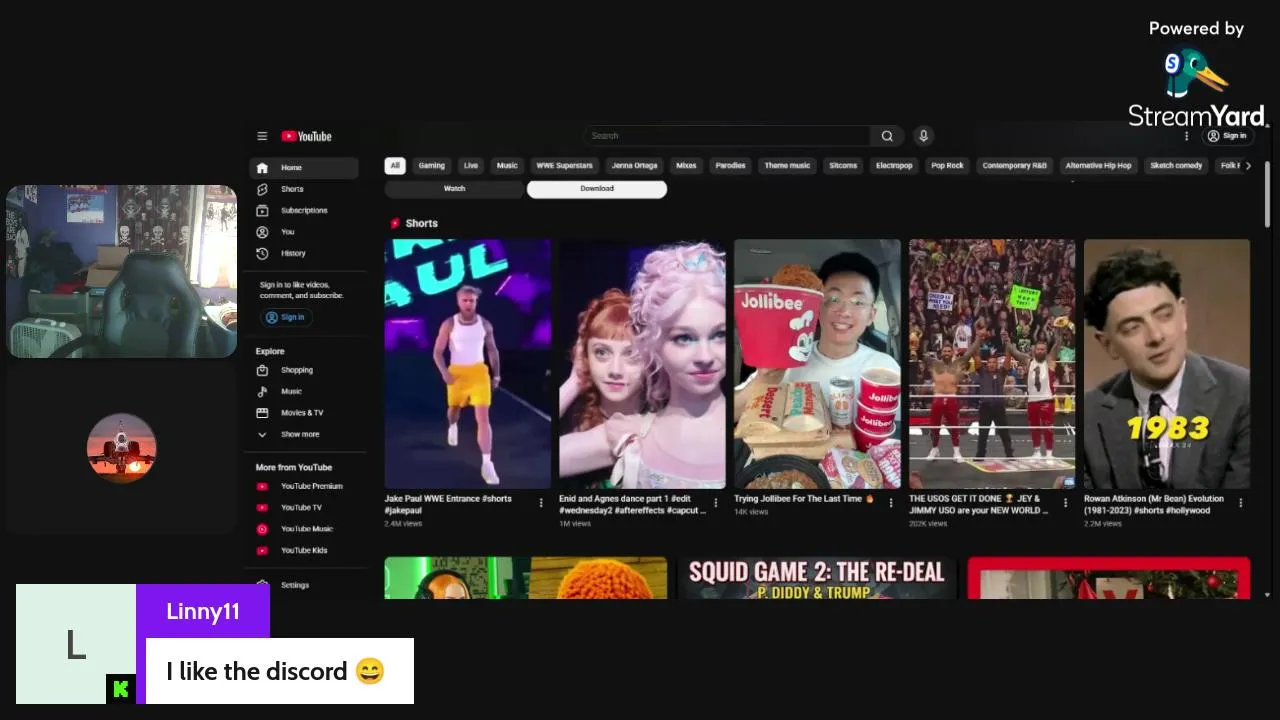The image size is (1280, 720).
Task: Select the Mixes filter chip
Action: 686,166
